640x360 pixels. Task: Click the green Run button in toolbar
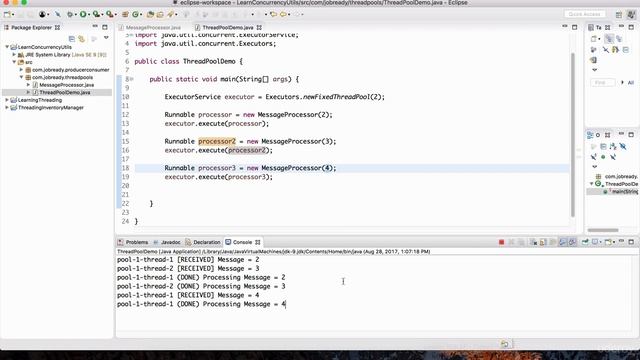[83, 14]
